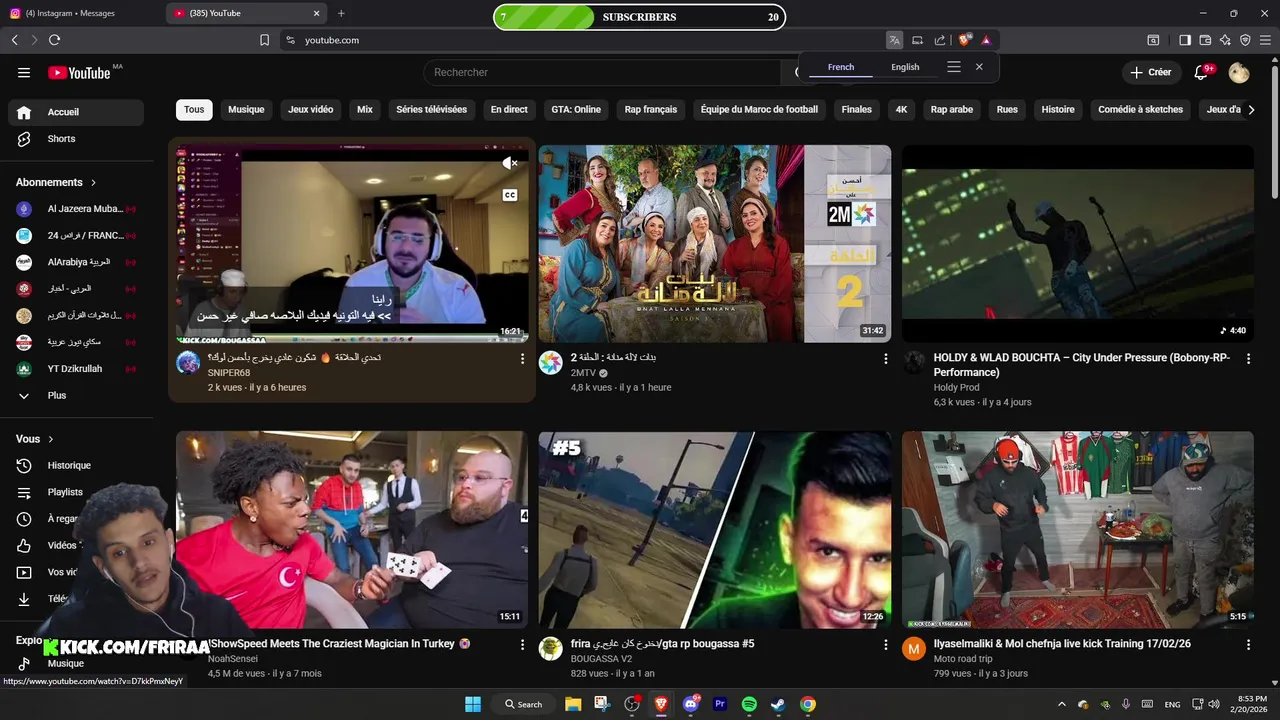The height and width of the screenshot is (720, 1280).
Task: Open Brave Rewards triangle icon
Action: point(986,40)
